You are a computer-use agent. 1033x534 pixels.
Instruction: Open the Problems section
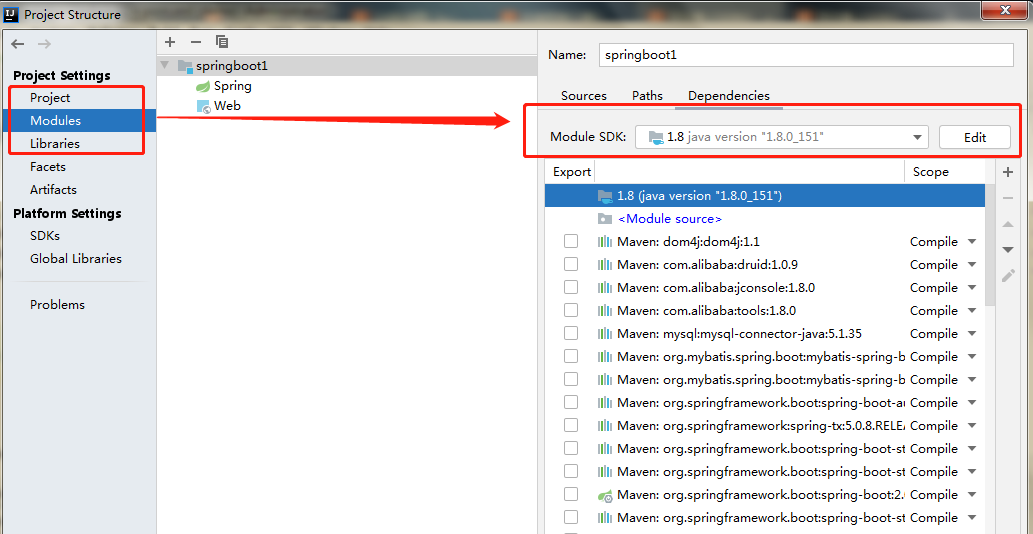(57, 305)
